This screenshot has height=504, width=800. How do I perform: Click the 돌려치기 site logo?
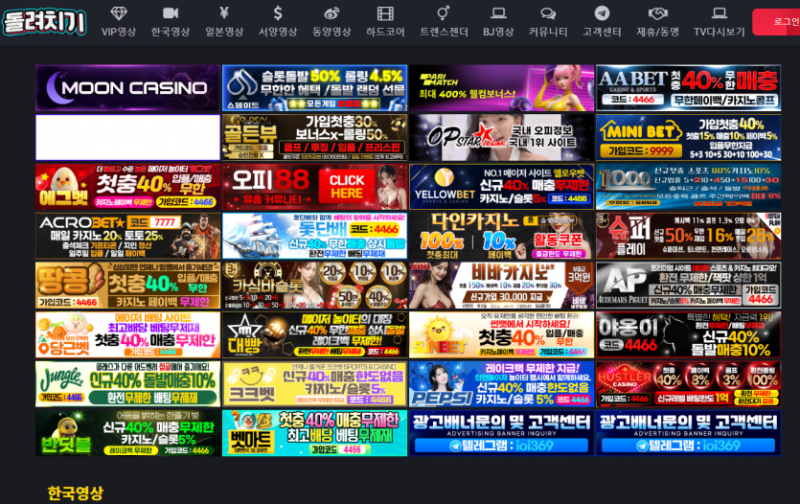click(43, 20)
